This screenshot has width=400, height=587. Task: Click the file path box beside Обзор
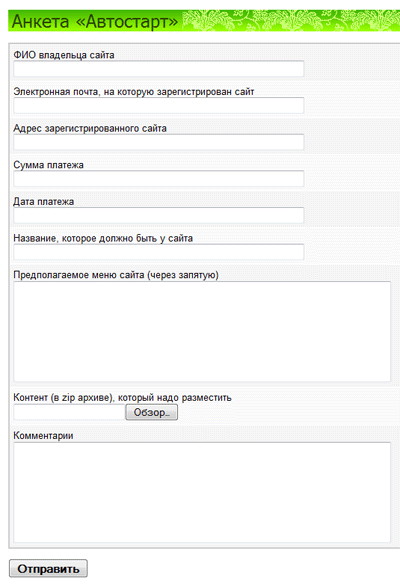tap(69, 413)
